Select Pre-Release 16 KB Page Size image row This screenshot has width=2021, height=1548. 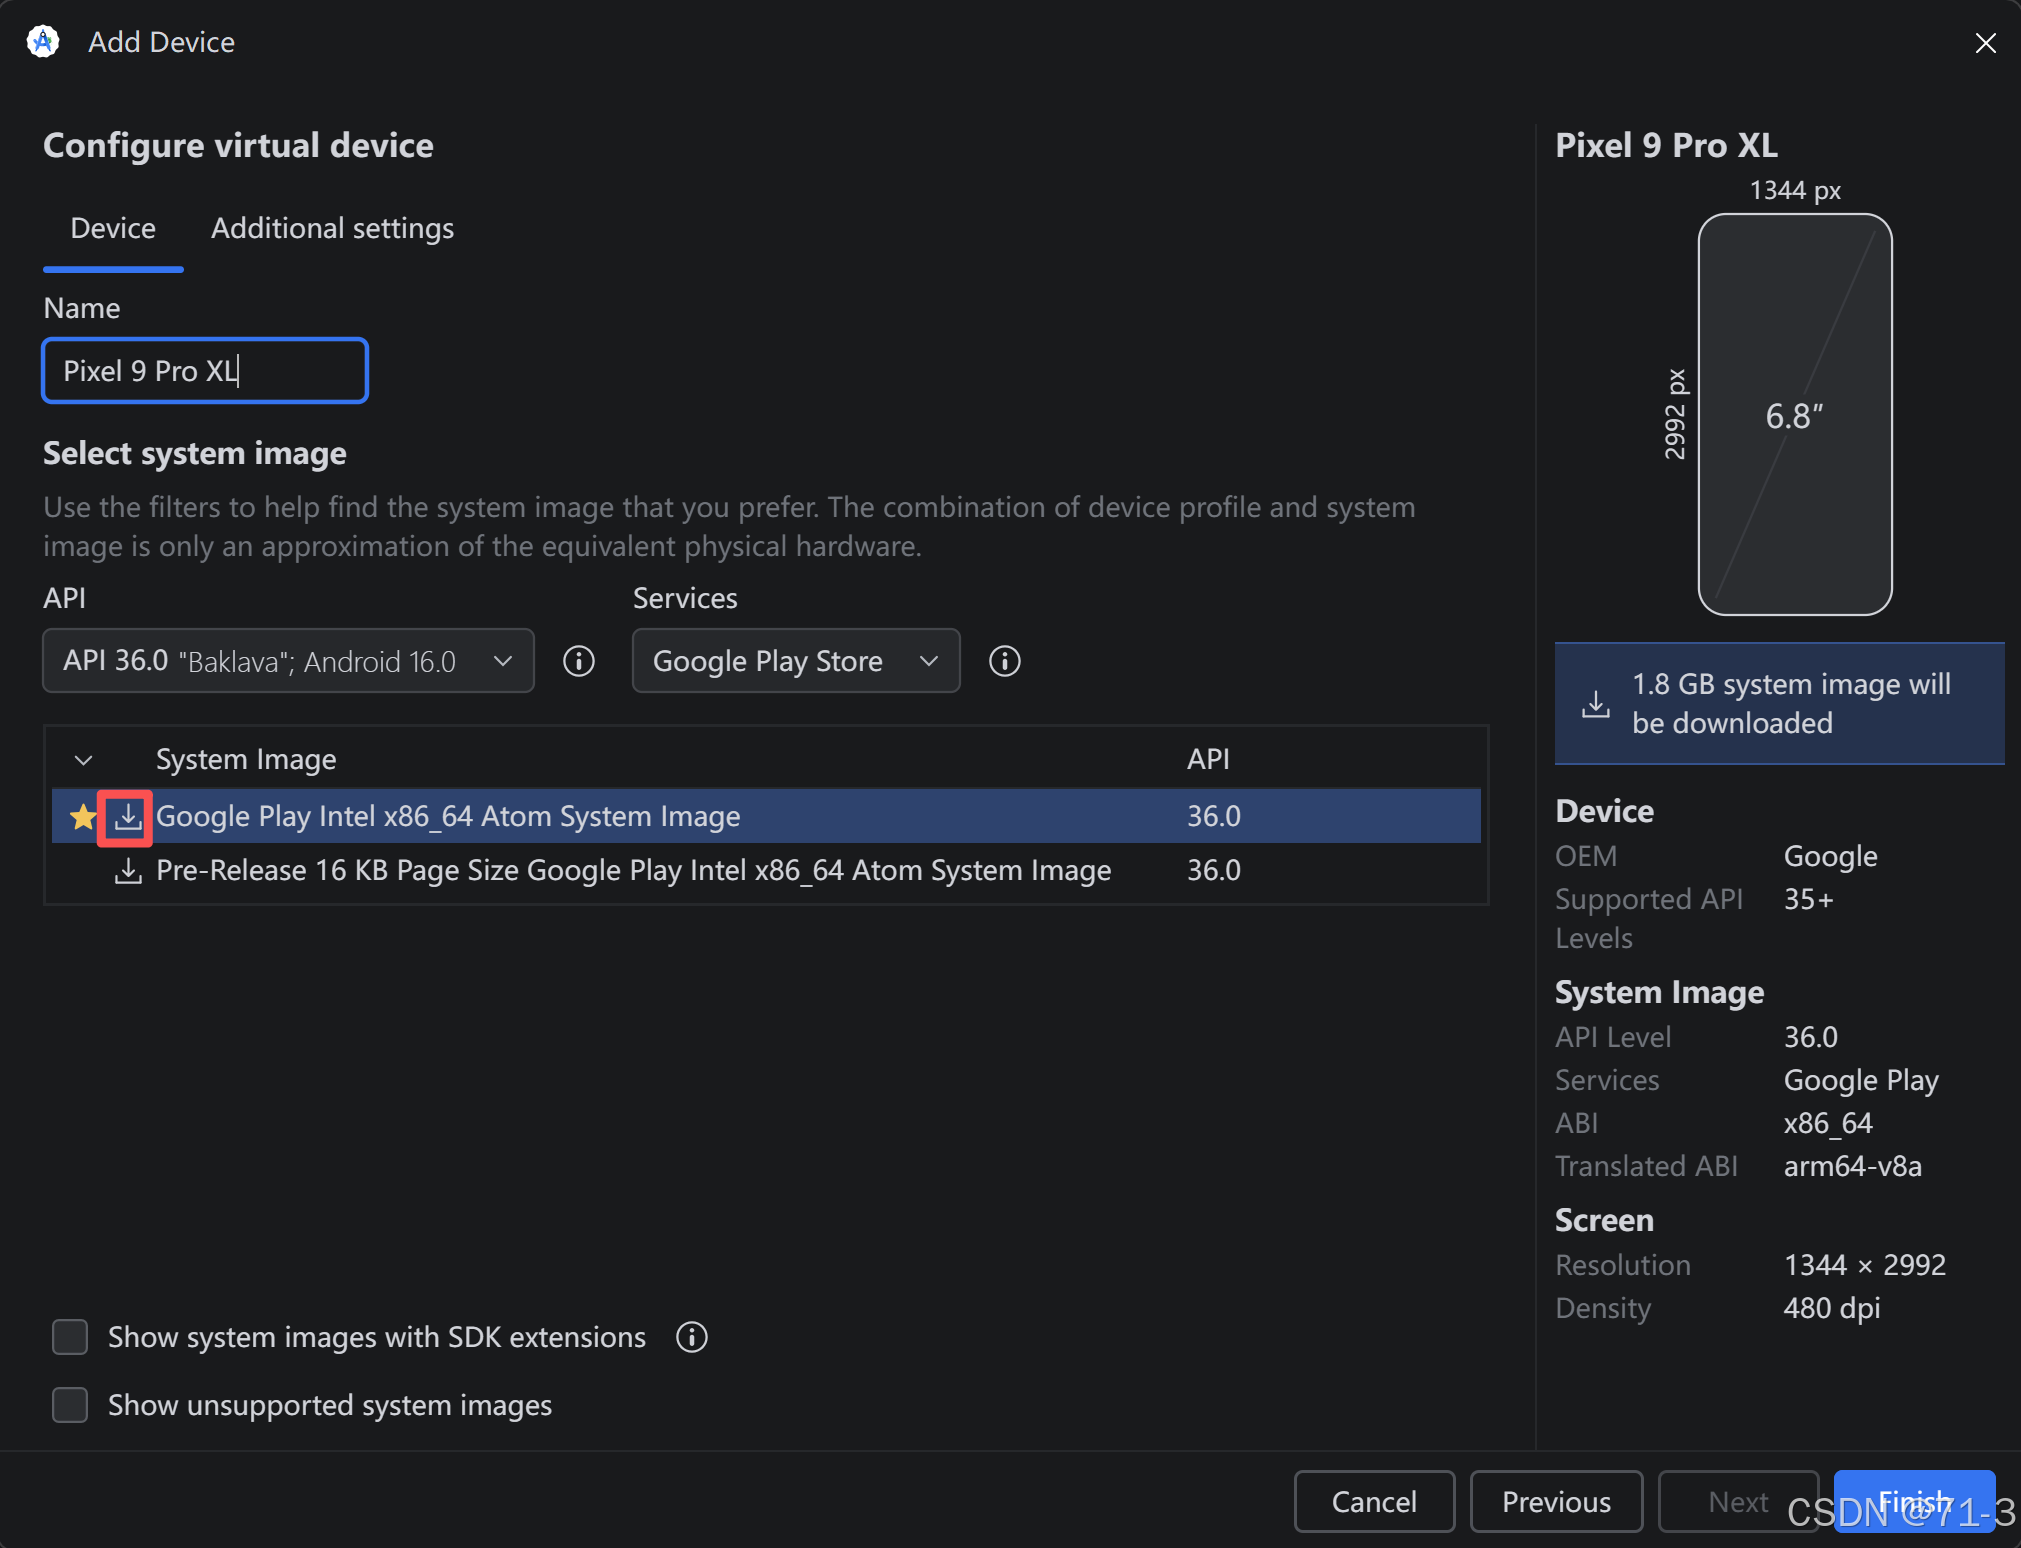[x=633, y=871]
